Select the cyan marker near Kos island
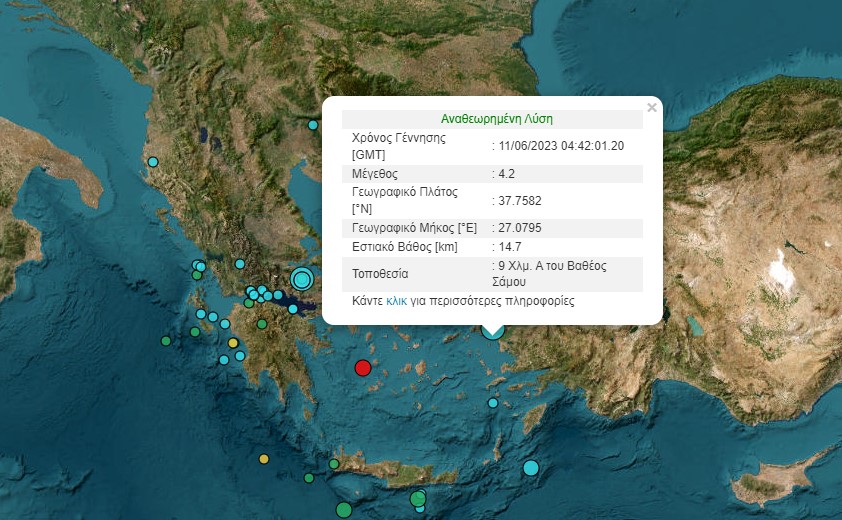The height and width of the screenshot is (520, 842). (x=493, y=403)
